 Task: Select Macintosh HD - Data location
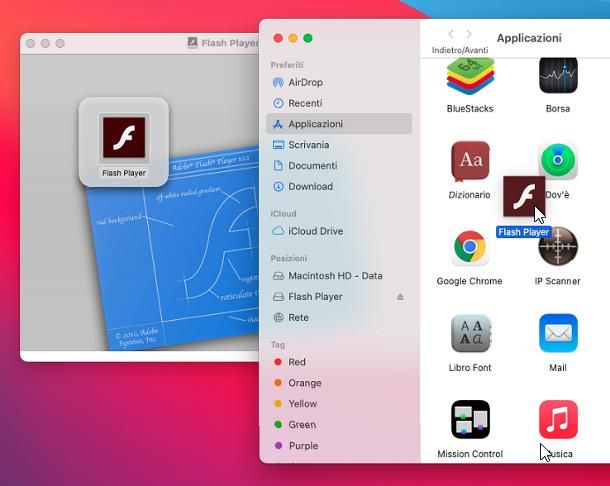[334, 276]
